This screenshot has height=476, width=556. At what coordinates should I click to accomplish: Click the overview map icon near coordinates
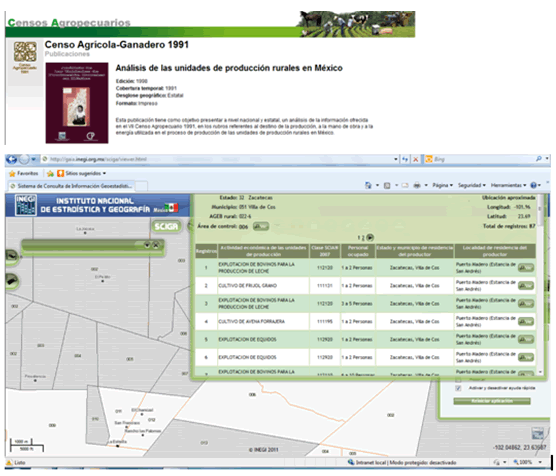[538, 433]
